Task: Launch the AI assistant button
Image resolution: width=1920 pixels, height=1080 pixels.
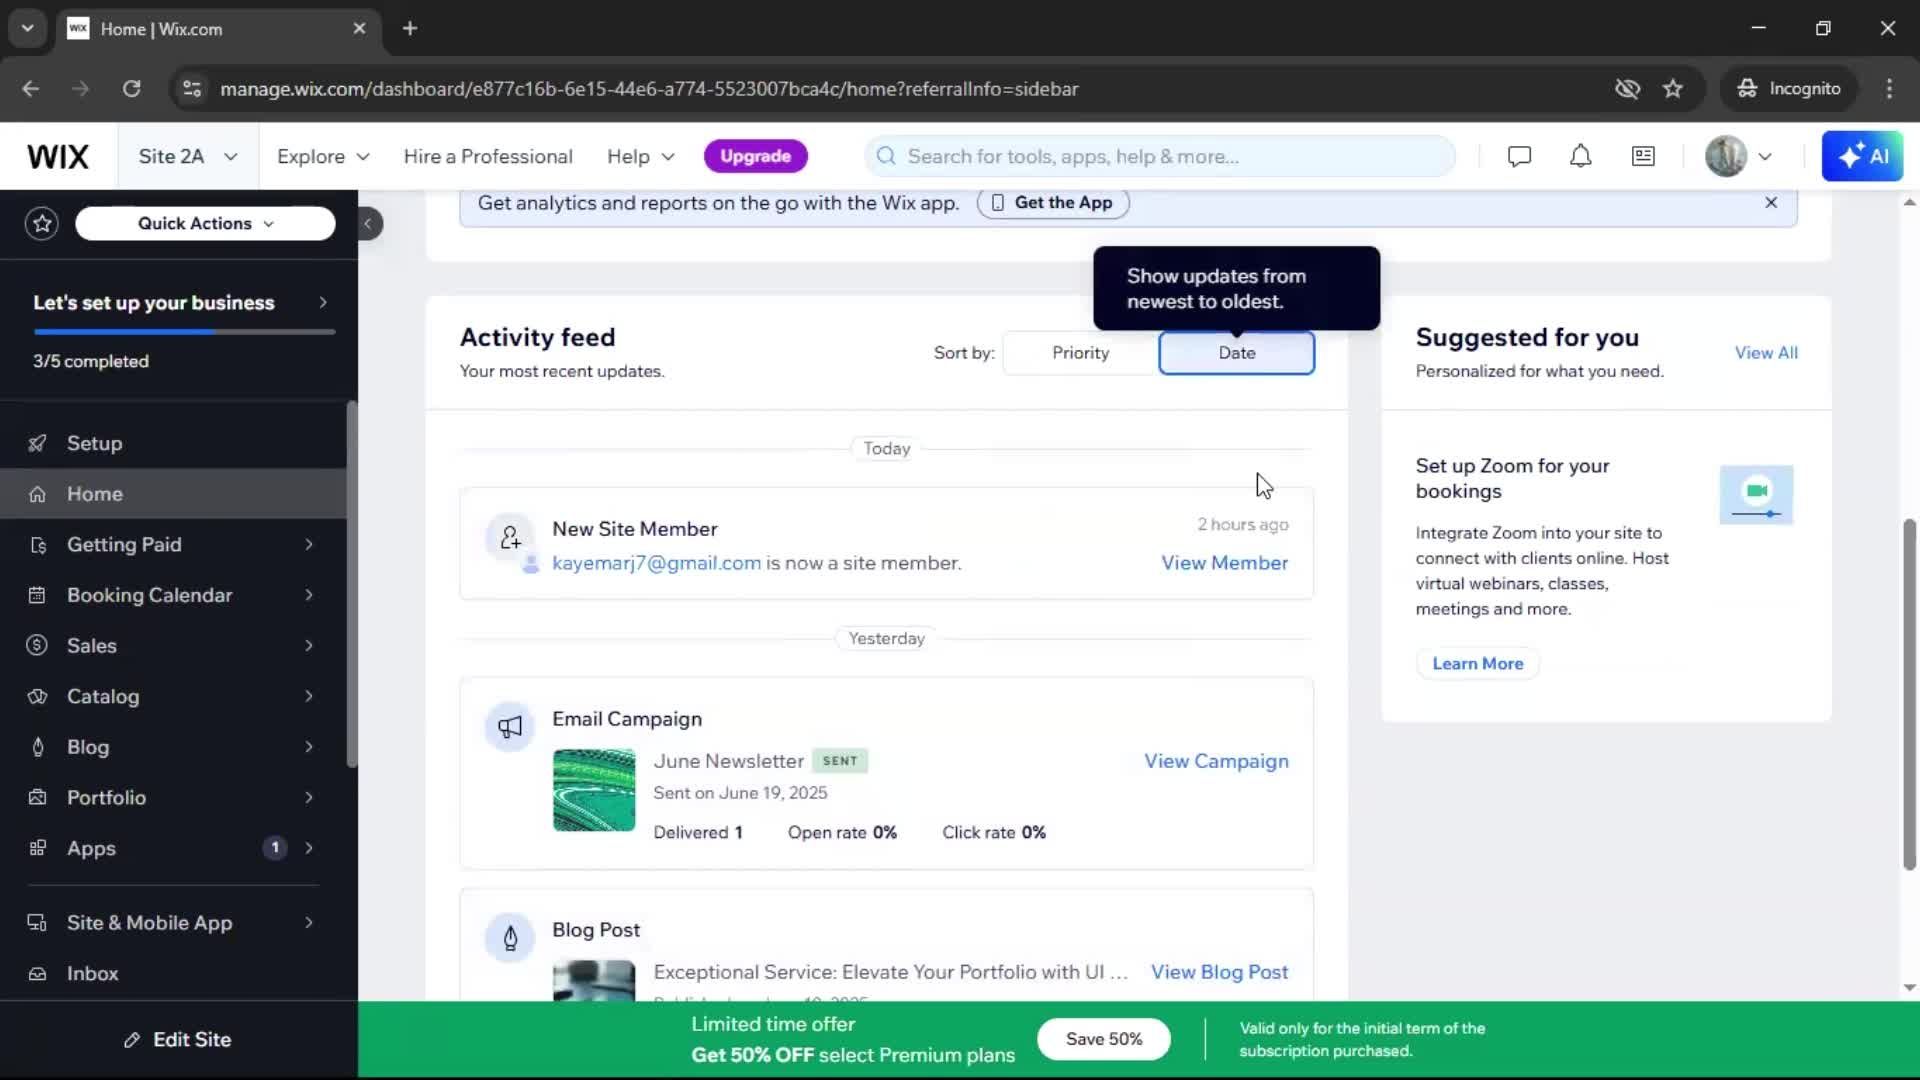Action: pyautogui.click(x=1862, y=157)
